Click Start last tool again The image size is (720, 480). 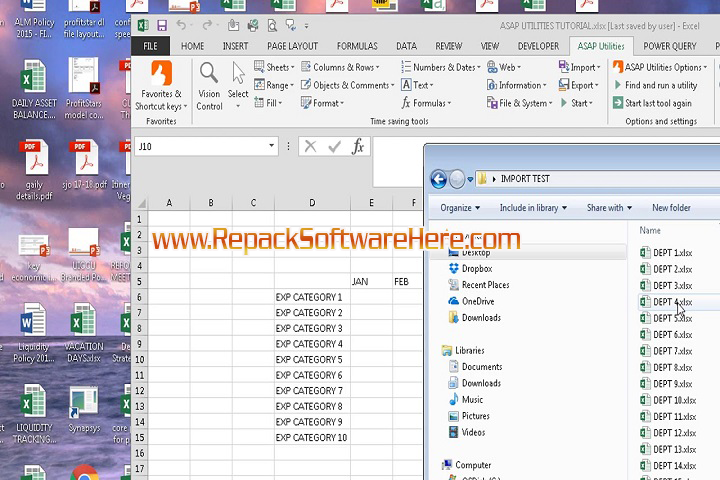(x=652, y=103)
